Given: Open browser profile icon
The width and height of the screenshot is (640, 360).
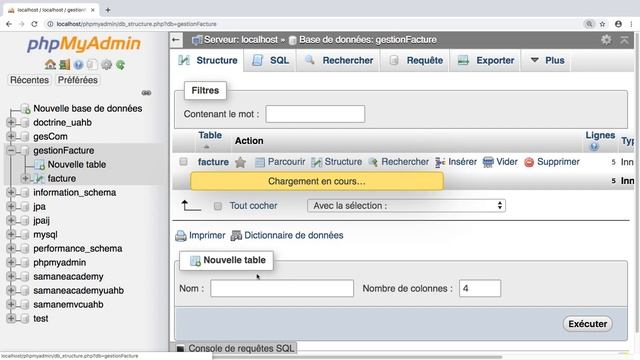Looking at the screenshot, I should (618, 24).
